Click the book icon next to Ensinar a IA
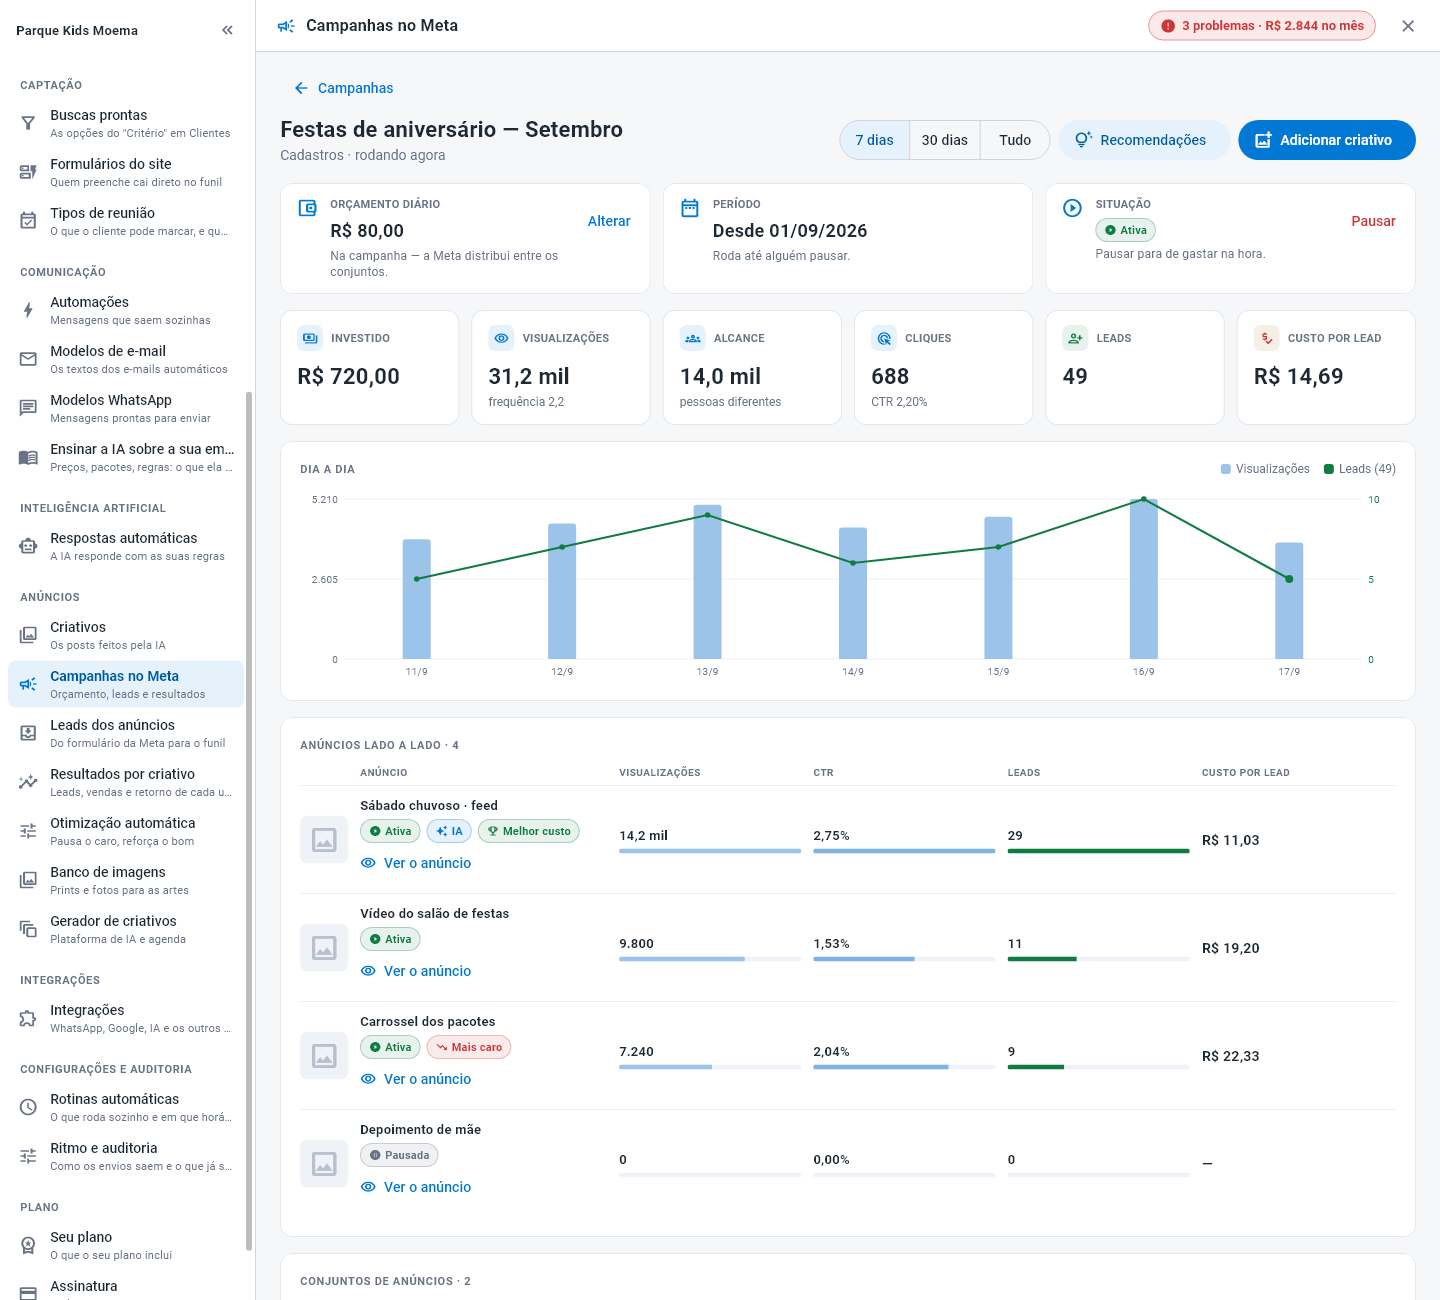The height and width of the screenshot is (1300, 1440). click(x=28, y=457)
